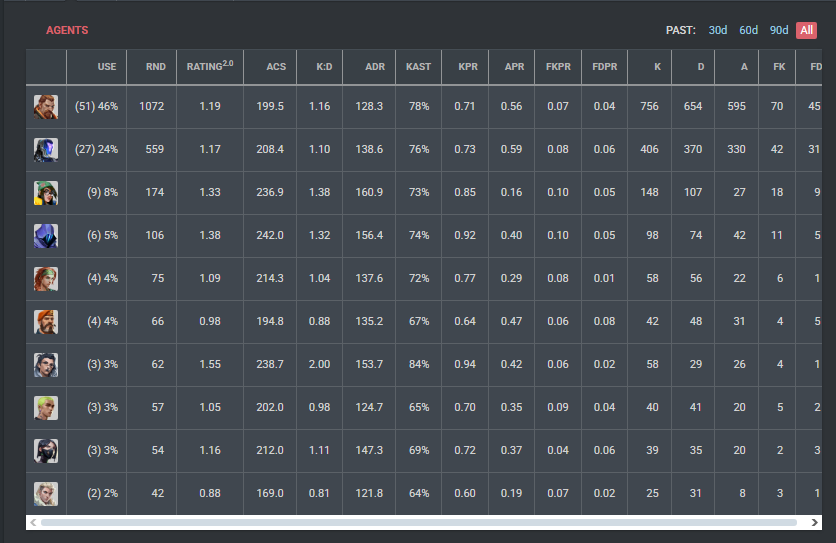
Task: Click the FDPR column header
Action: point(605,67)
